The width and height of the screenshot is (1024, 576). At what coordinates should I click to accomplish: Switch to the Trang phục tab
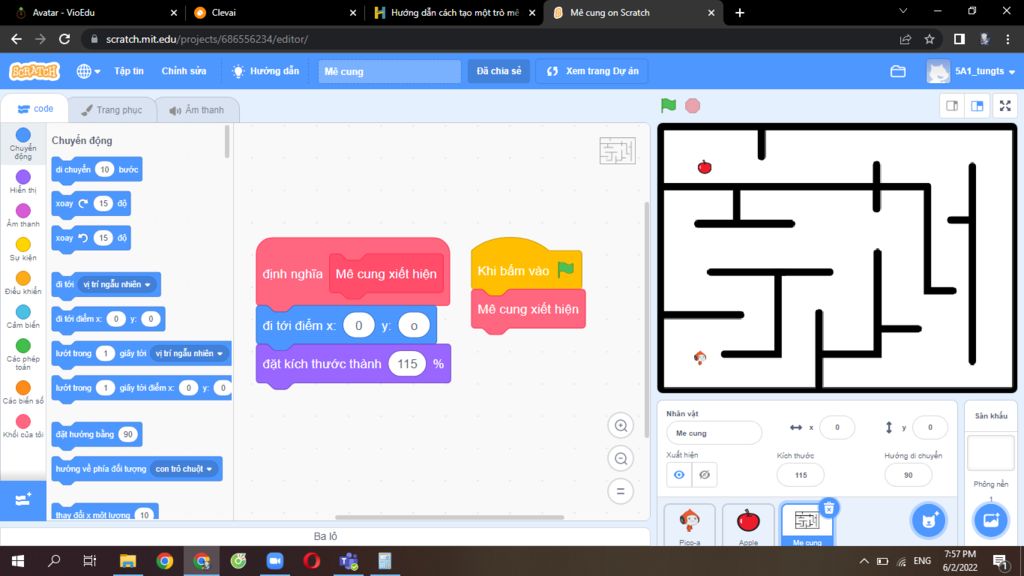click(112, 110)
